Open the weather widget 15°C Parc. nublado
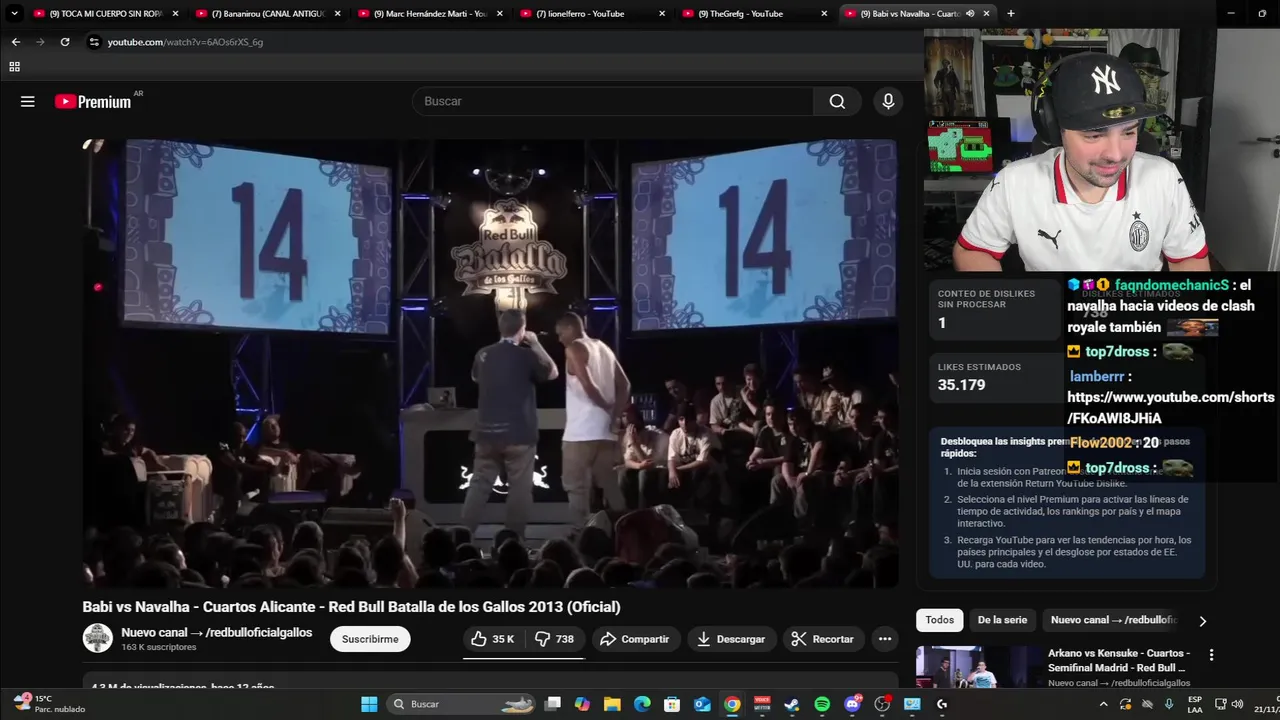The height and width of the screenshot is (720, 1280). pyautogui.click(x=50, y=704)
